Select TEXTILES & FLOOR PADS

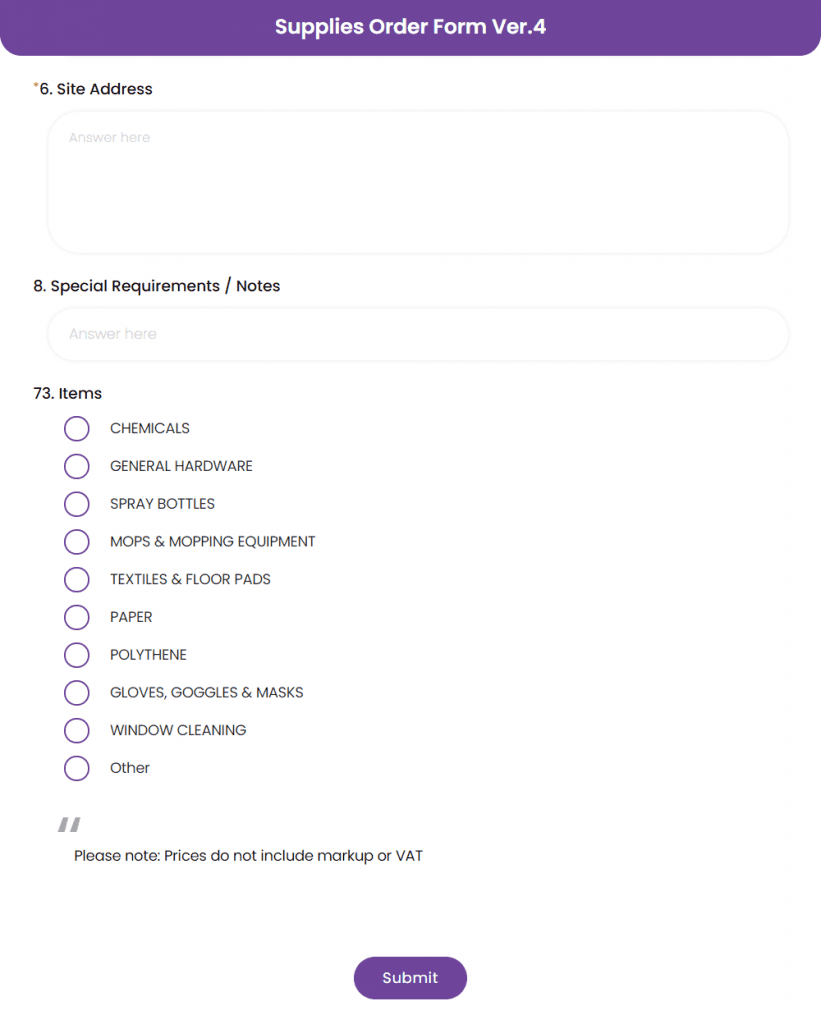pos(77,579)
